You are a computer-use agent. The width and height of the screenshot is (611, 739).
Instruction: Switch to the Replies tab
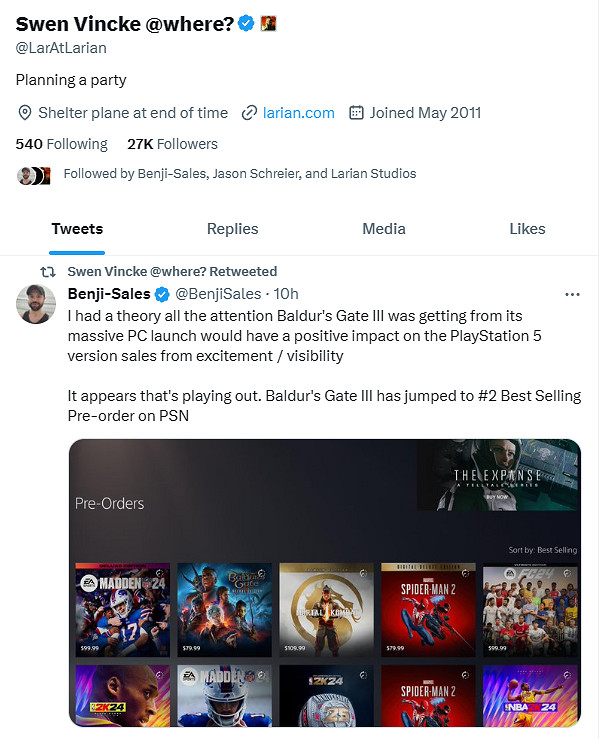pyautogui.click(x=232, y=229)
